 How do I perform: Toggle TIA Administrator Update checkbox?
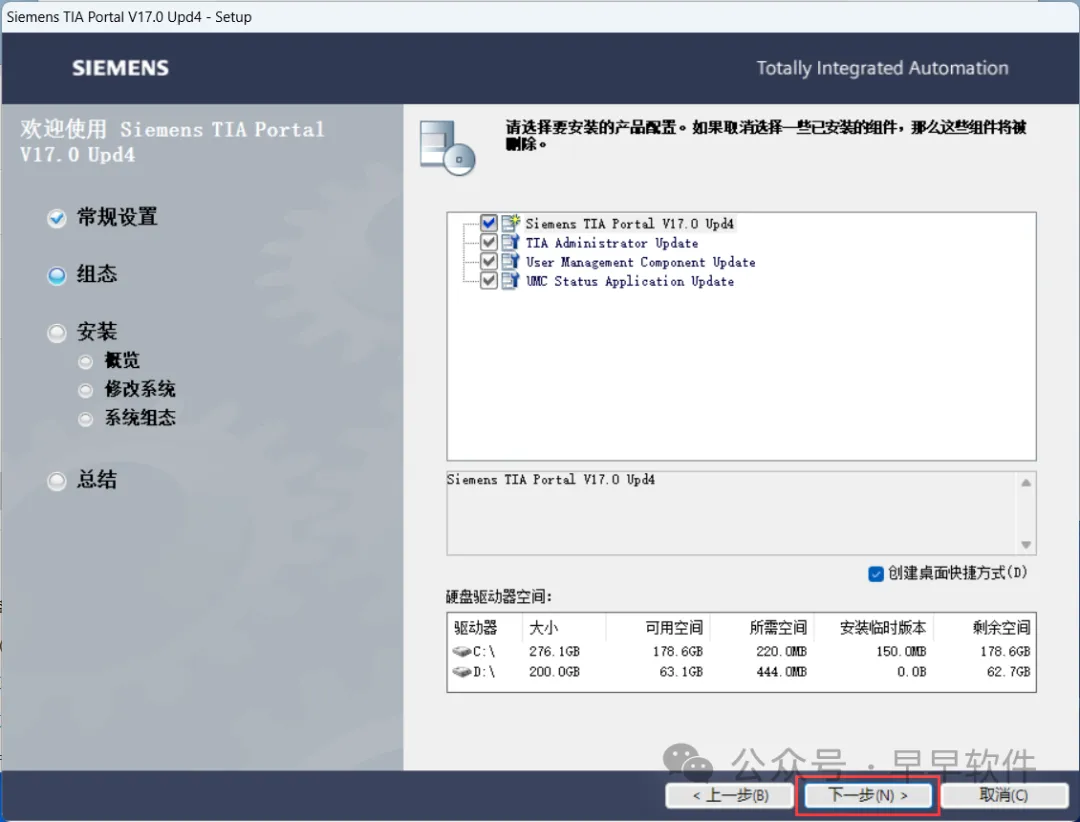[488, 242]
